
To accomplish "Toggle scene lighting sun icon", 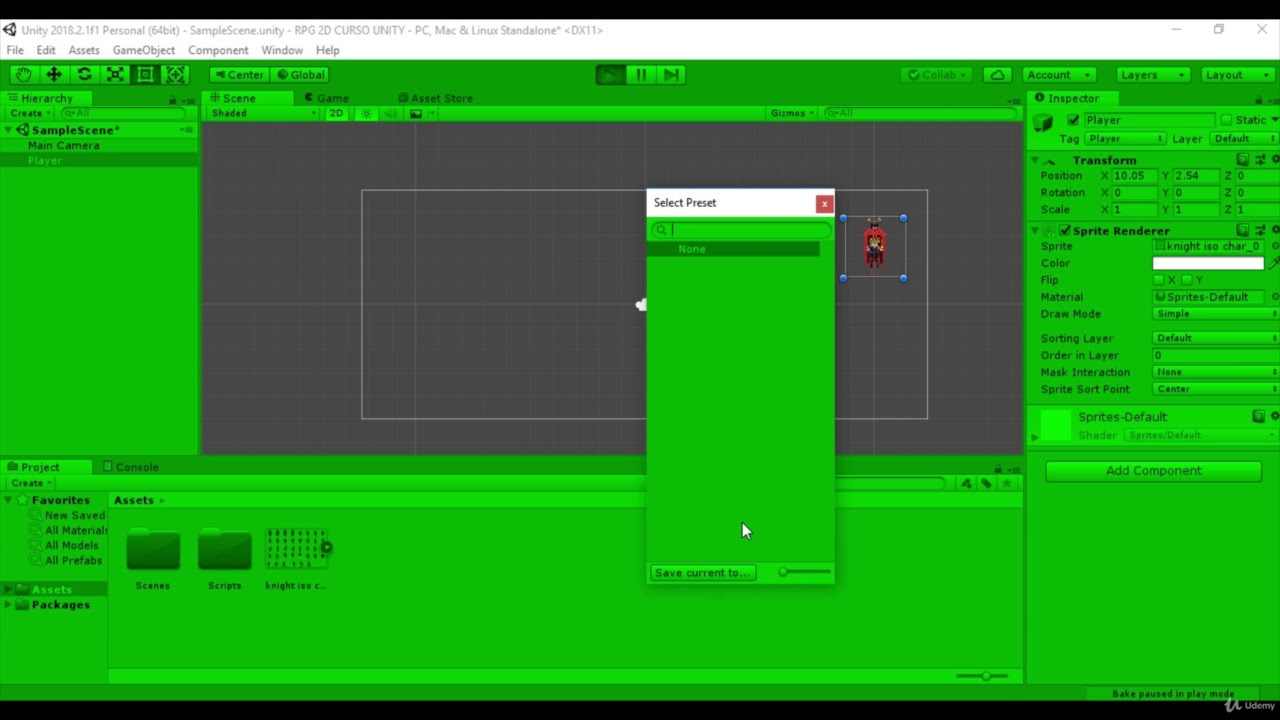I will [366, 113].
